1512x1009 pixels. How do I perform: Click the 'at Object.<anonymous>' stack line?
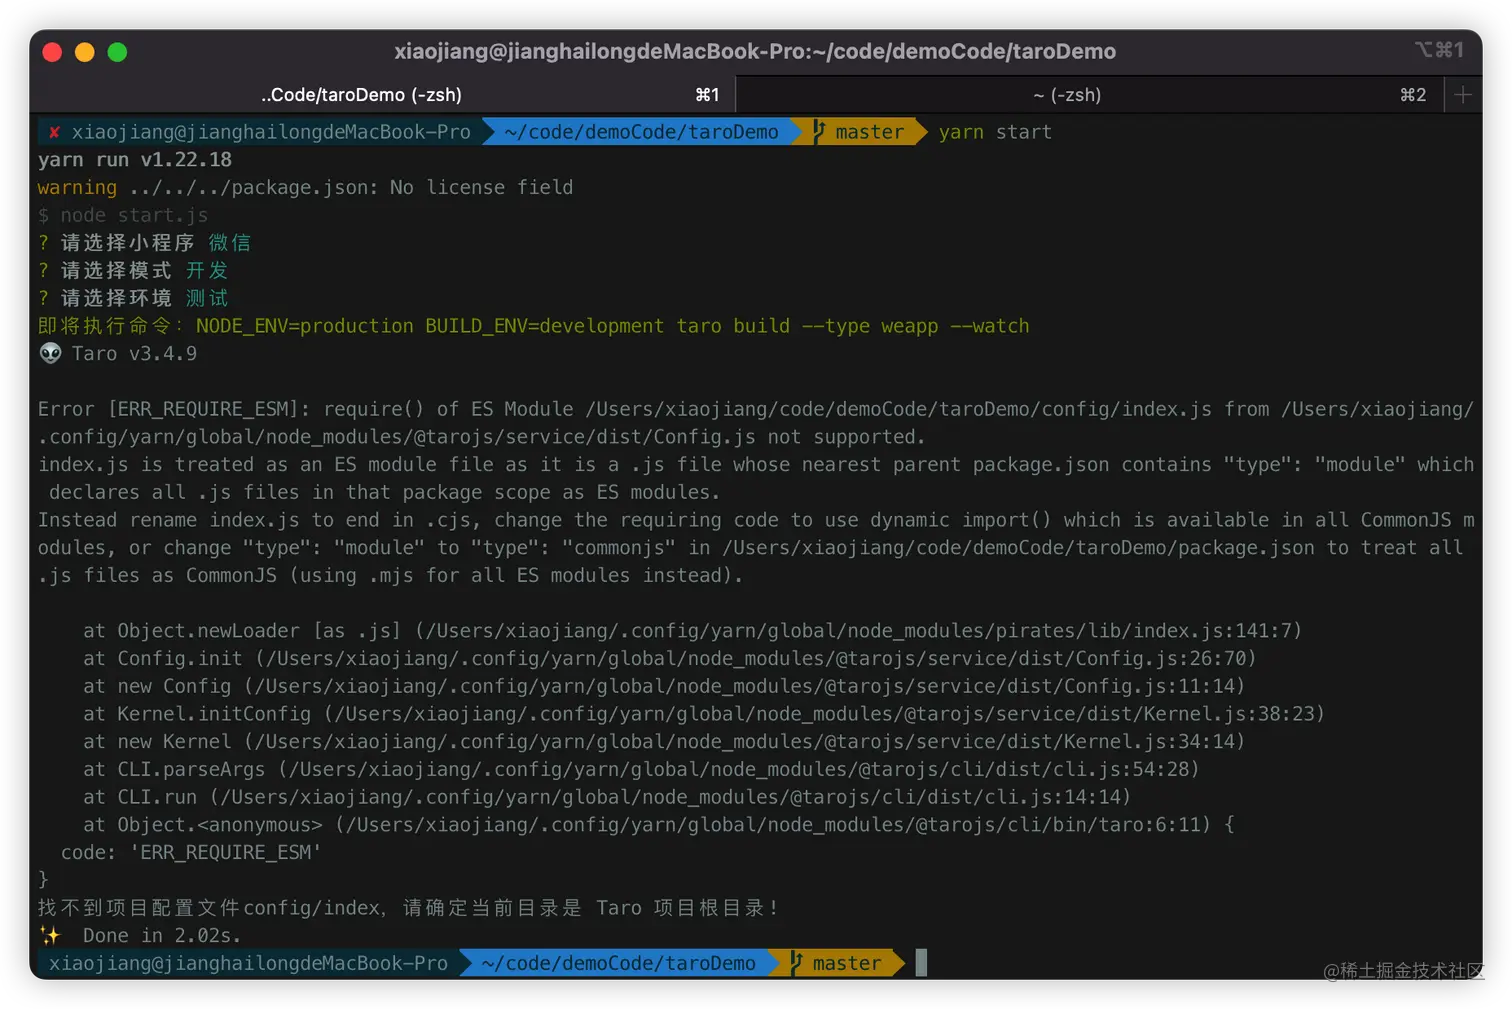coord(659,825)
